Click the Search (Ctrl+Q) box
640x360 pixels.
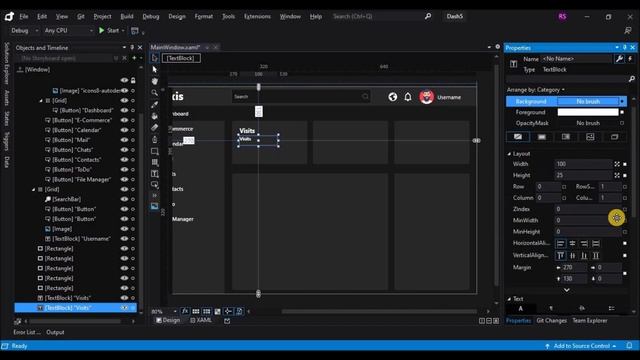tap(382, 16)
